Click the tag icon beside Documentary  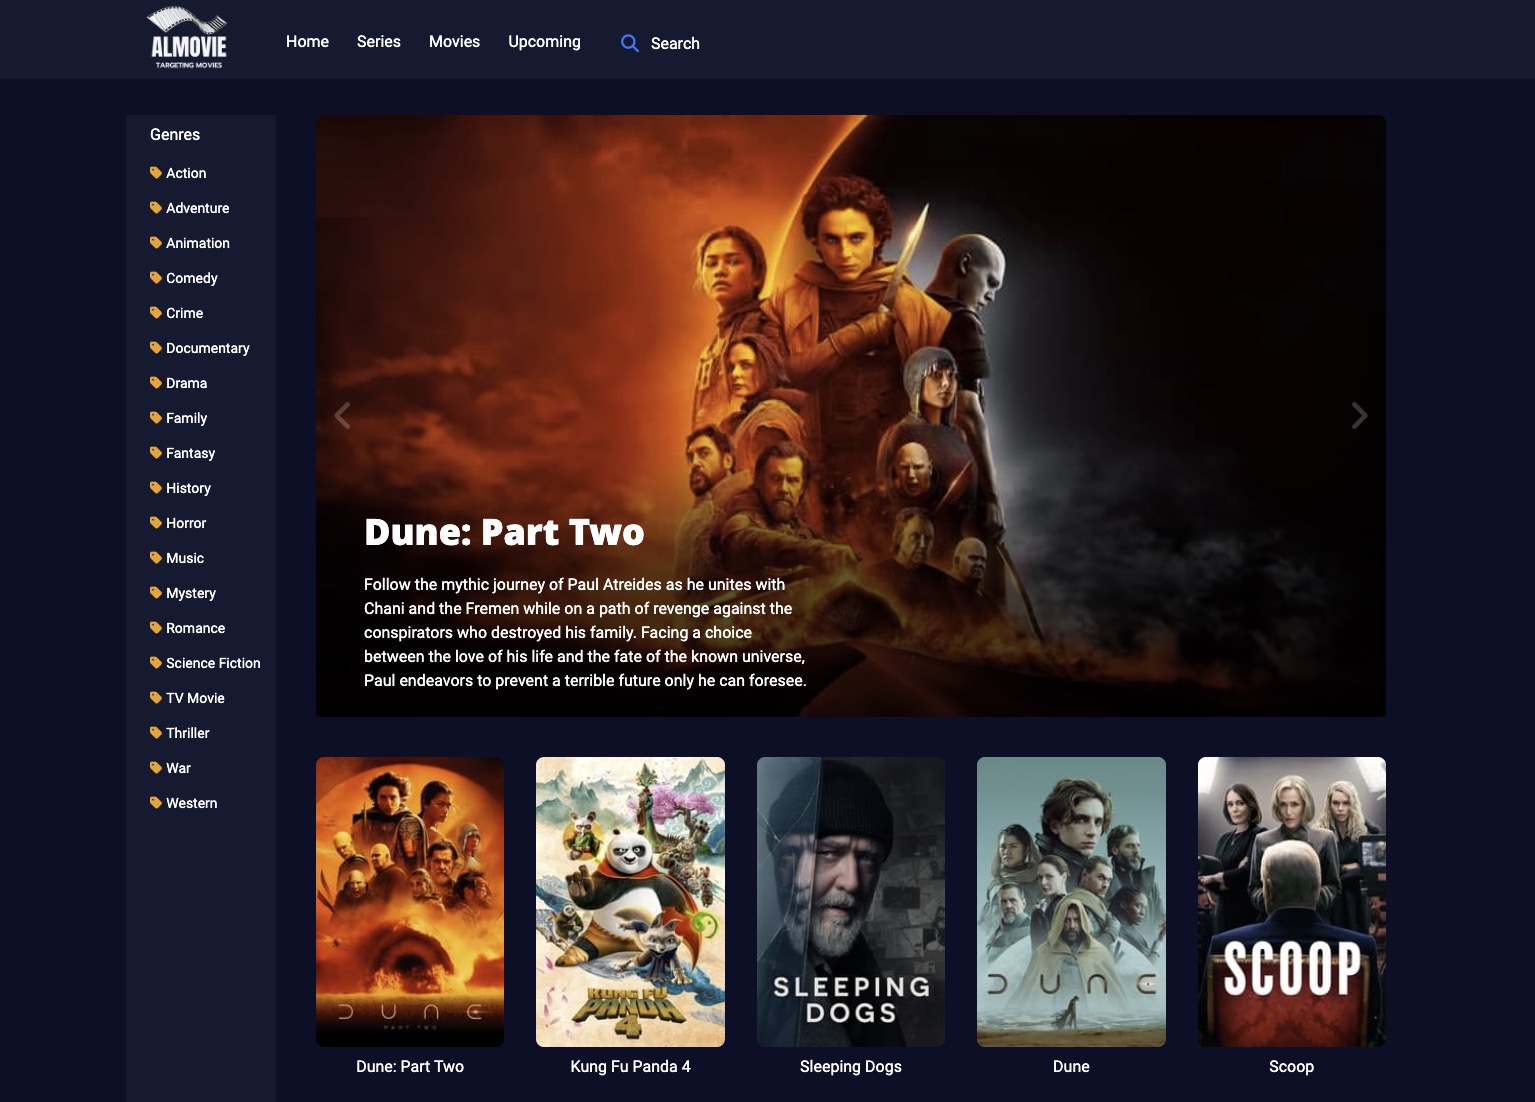(156, 348)
